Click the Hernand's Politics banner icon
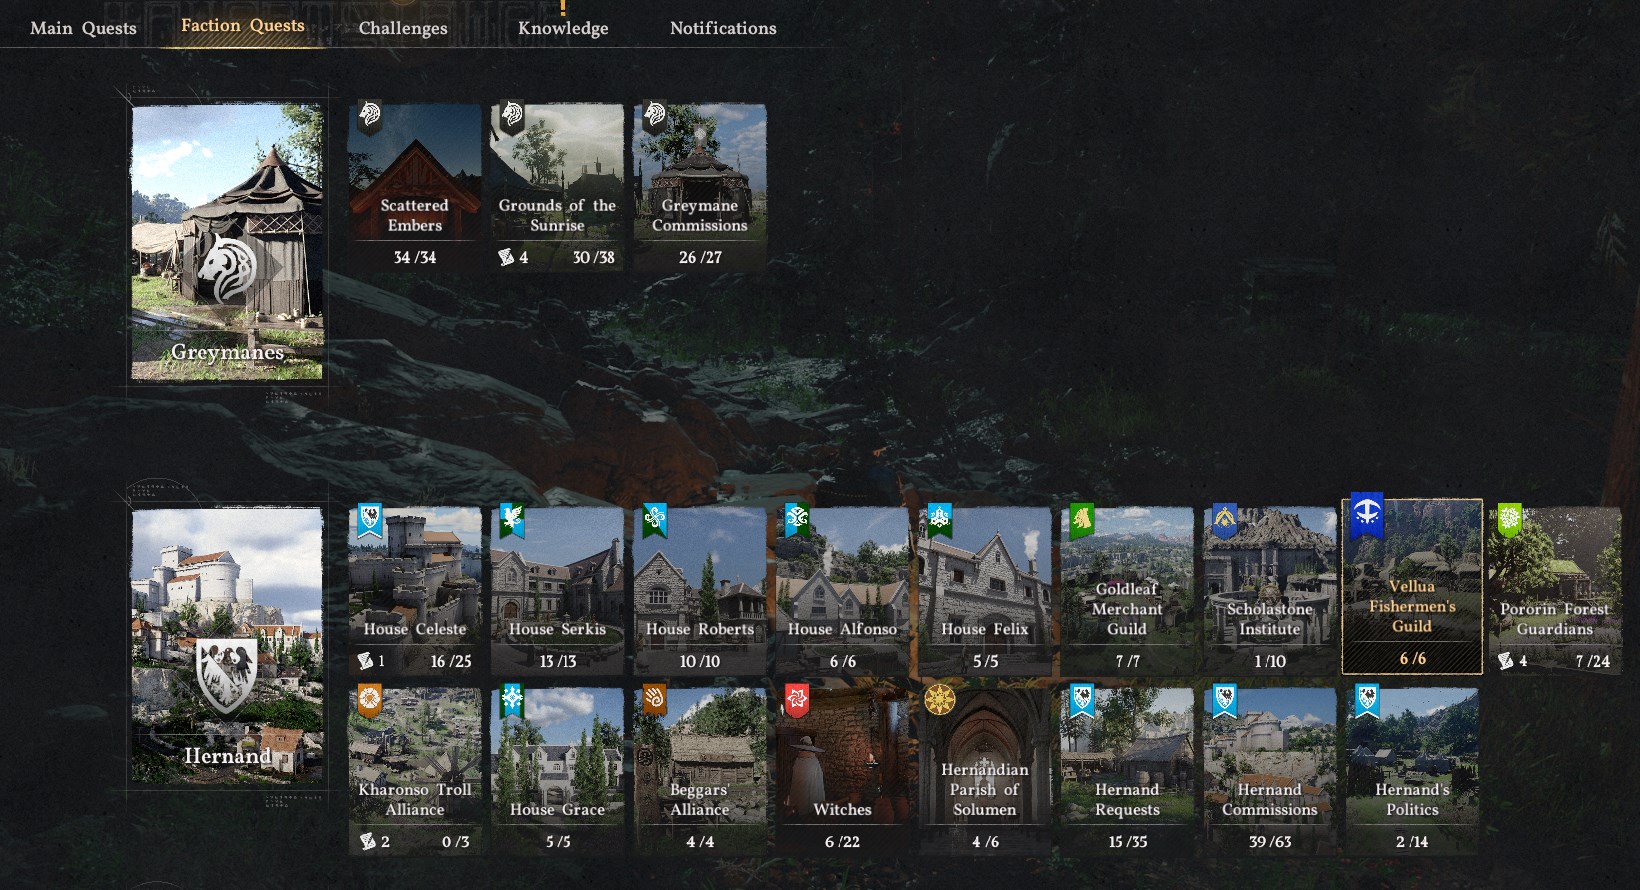The height and width of the screenshot is (890, 1640). [1367, 700]
